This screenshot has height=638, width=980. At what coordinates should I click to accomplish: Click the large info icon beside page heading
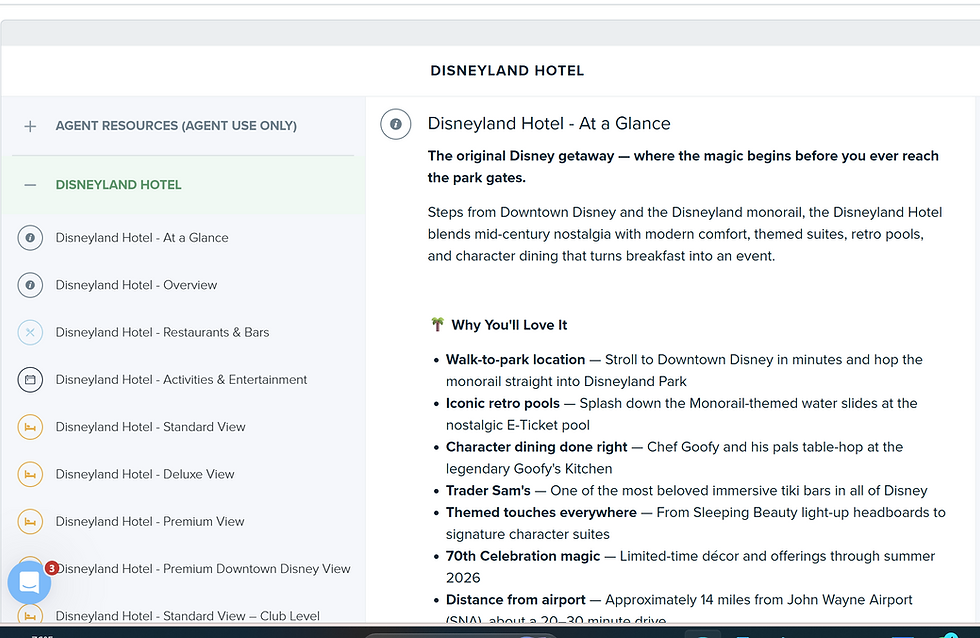click(396, 124)
